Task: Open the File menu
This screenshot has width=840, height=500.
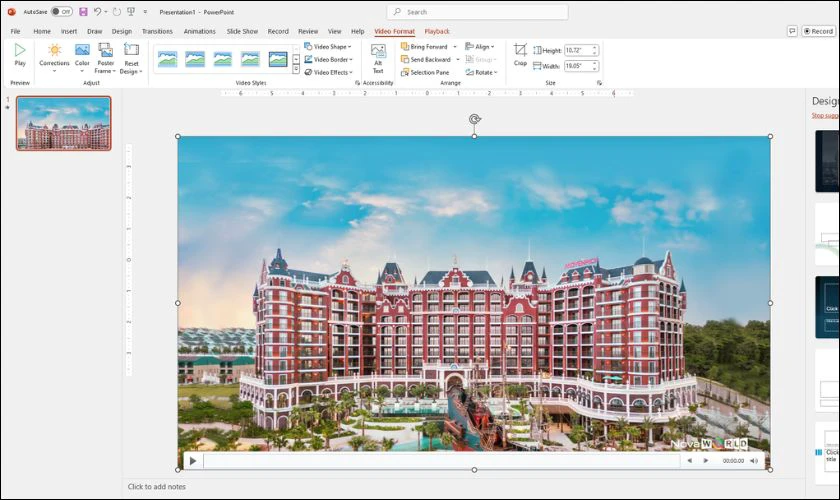Action: coord(16,31)
